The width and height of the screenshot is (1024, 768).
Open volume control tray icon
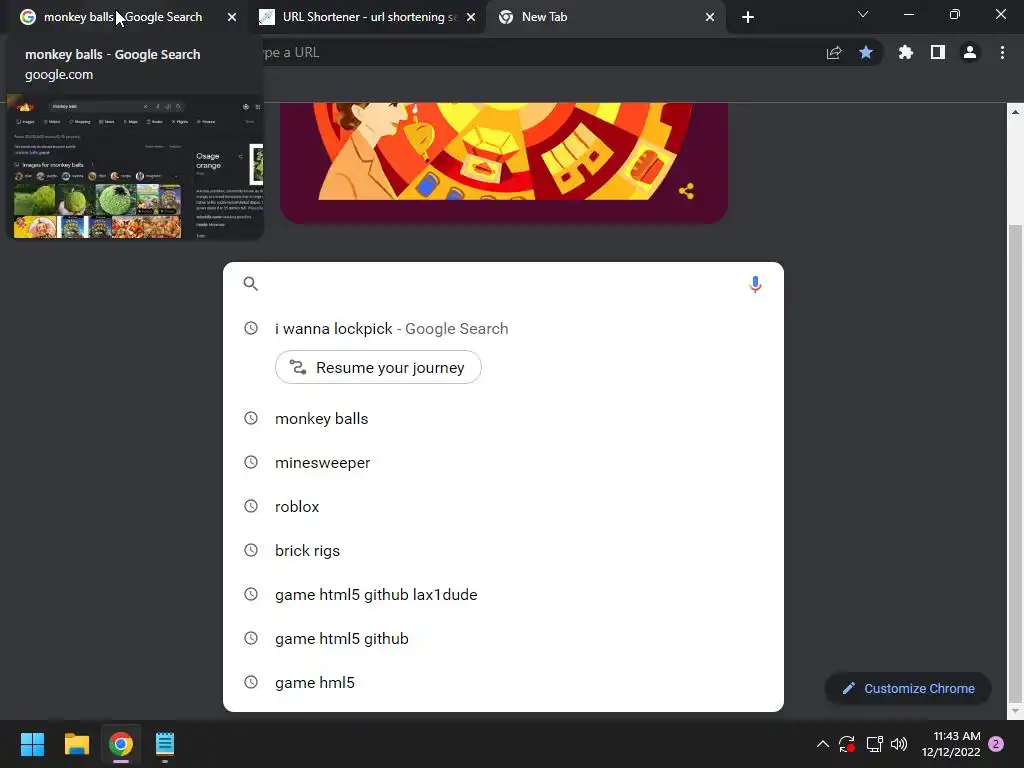(899, 744)
